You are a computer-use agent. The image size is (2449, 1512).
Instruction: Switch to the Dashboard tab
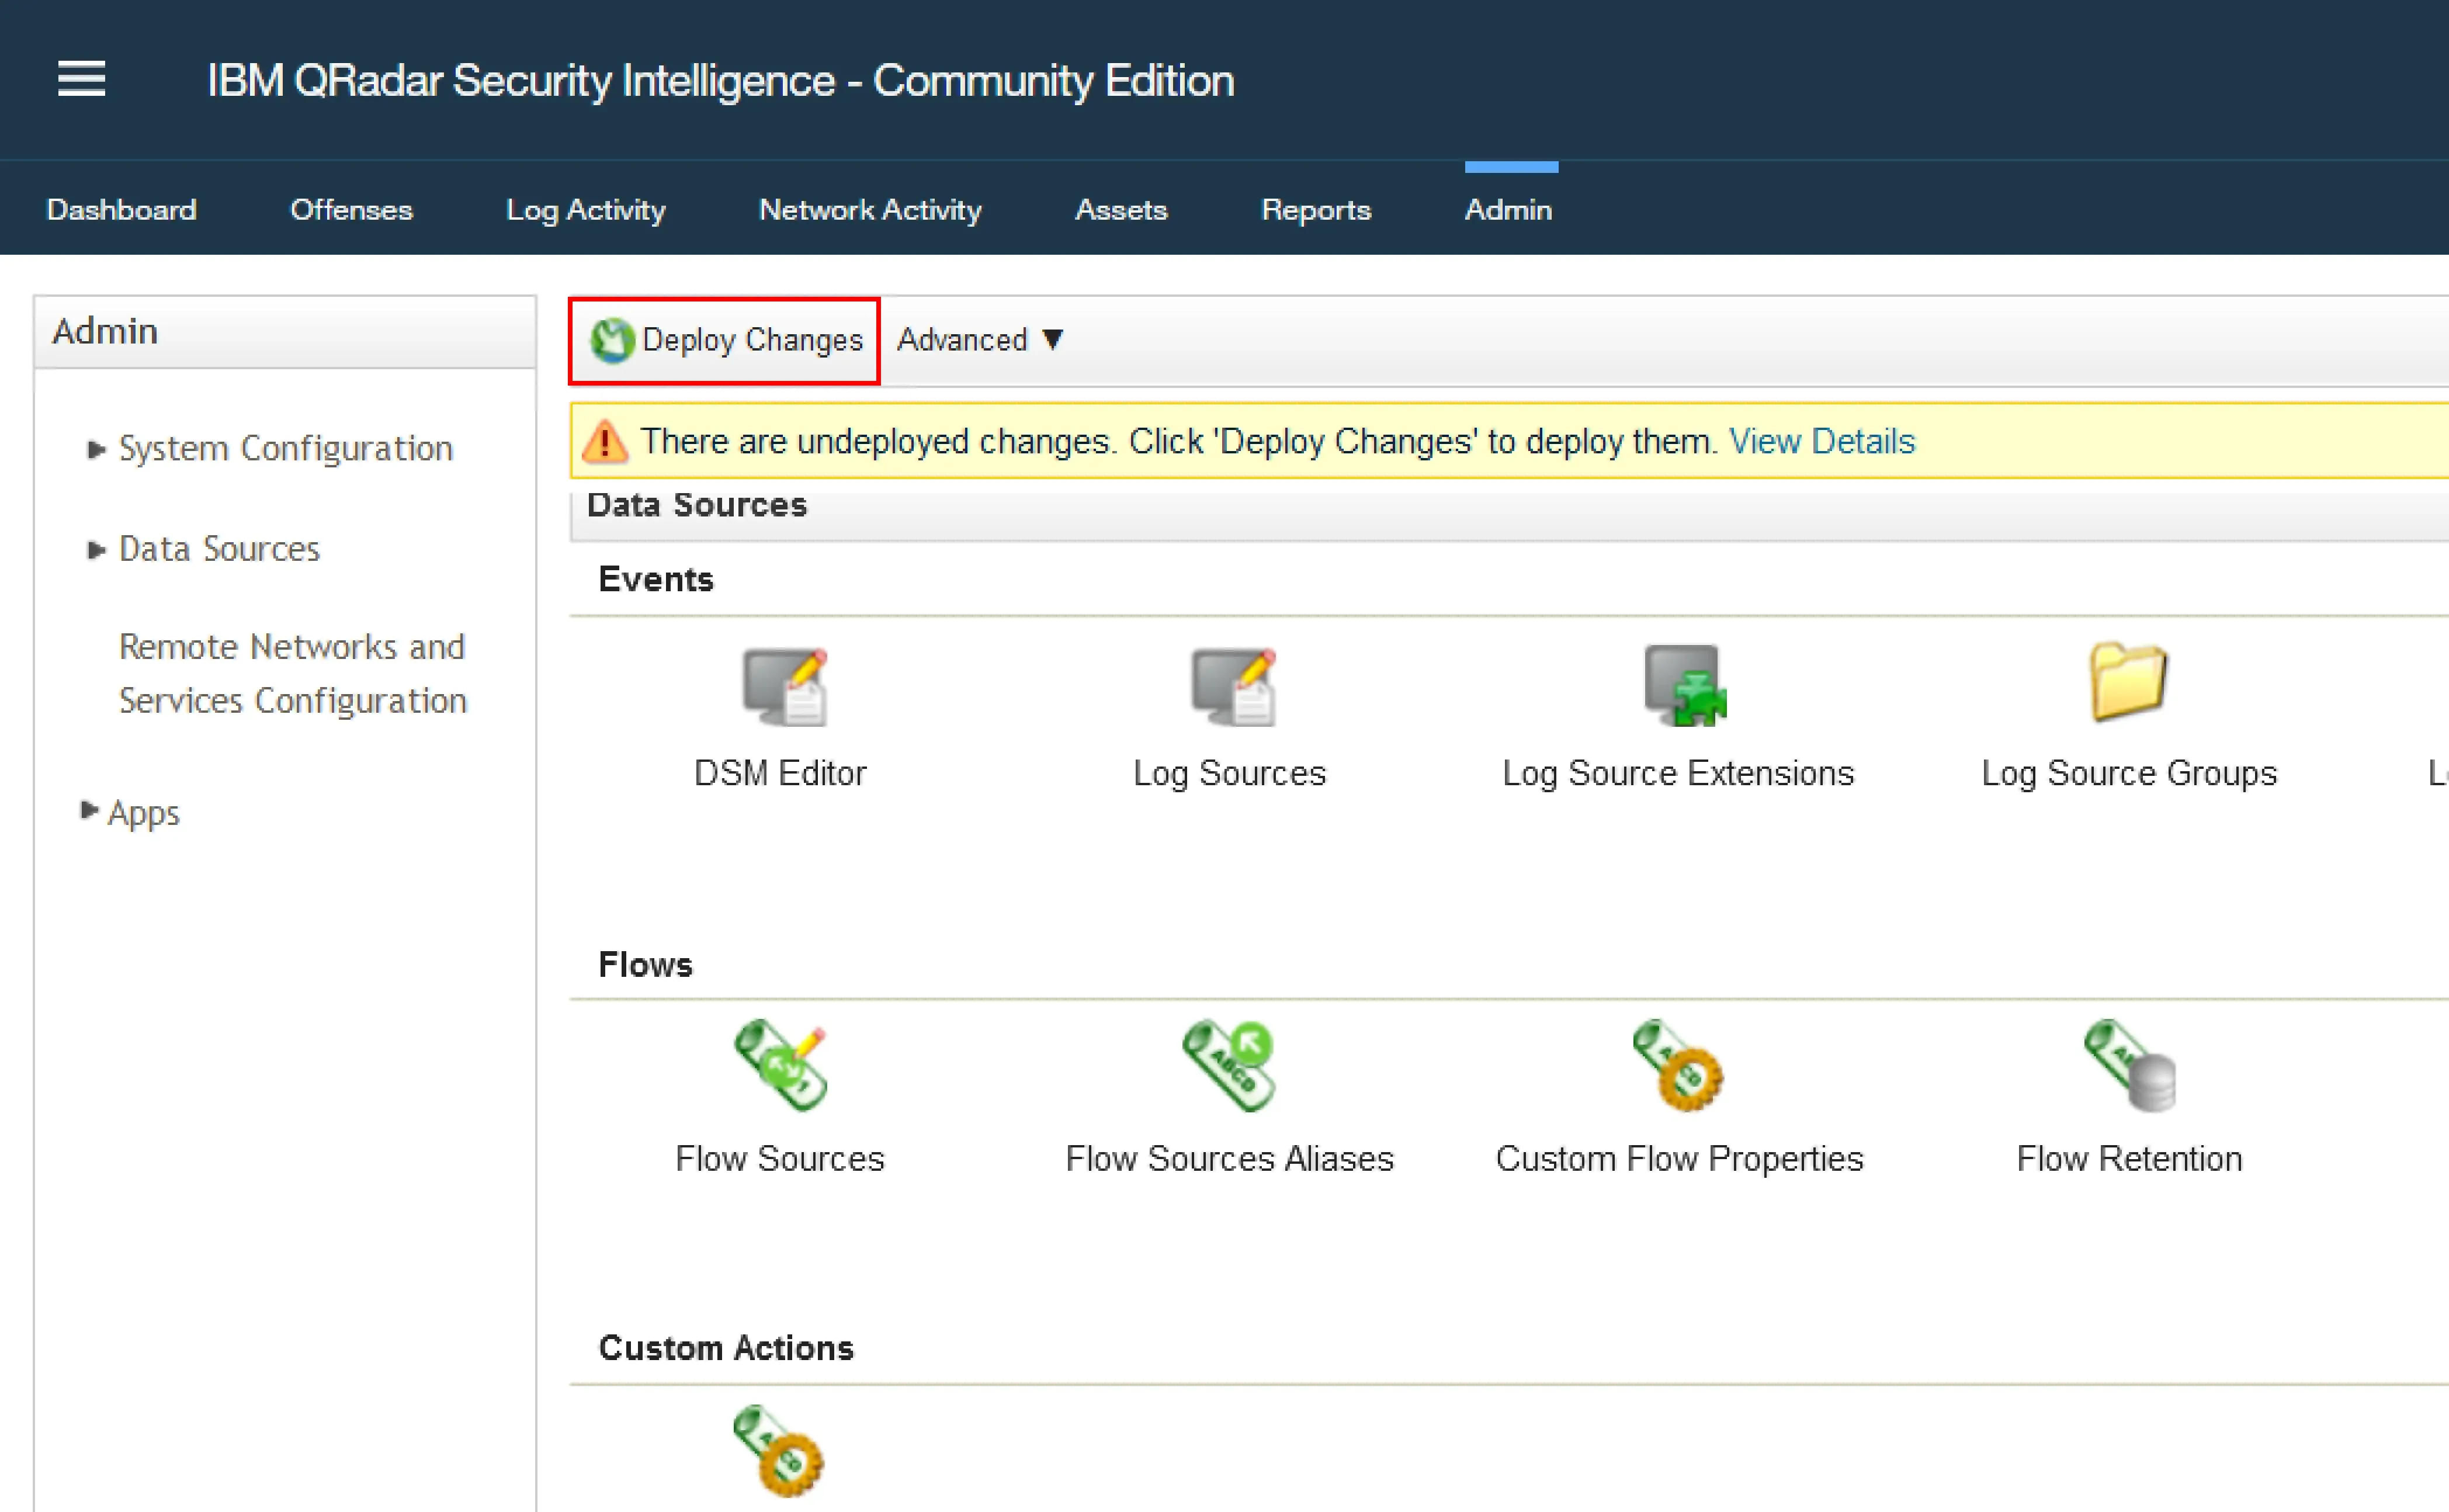click(121, 210)
